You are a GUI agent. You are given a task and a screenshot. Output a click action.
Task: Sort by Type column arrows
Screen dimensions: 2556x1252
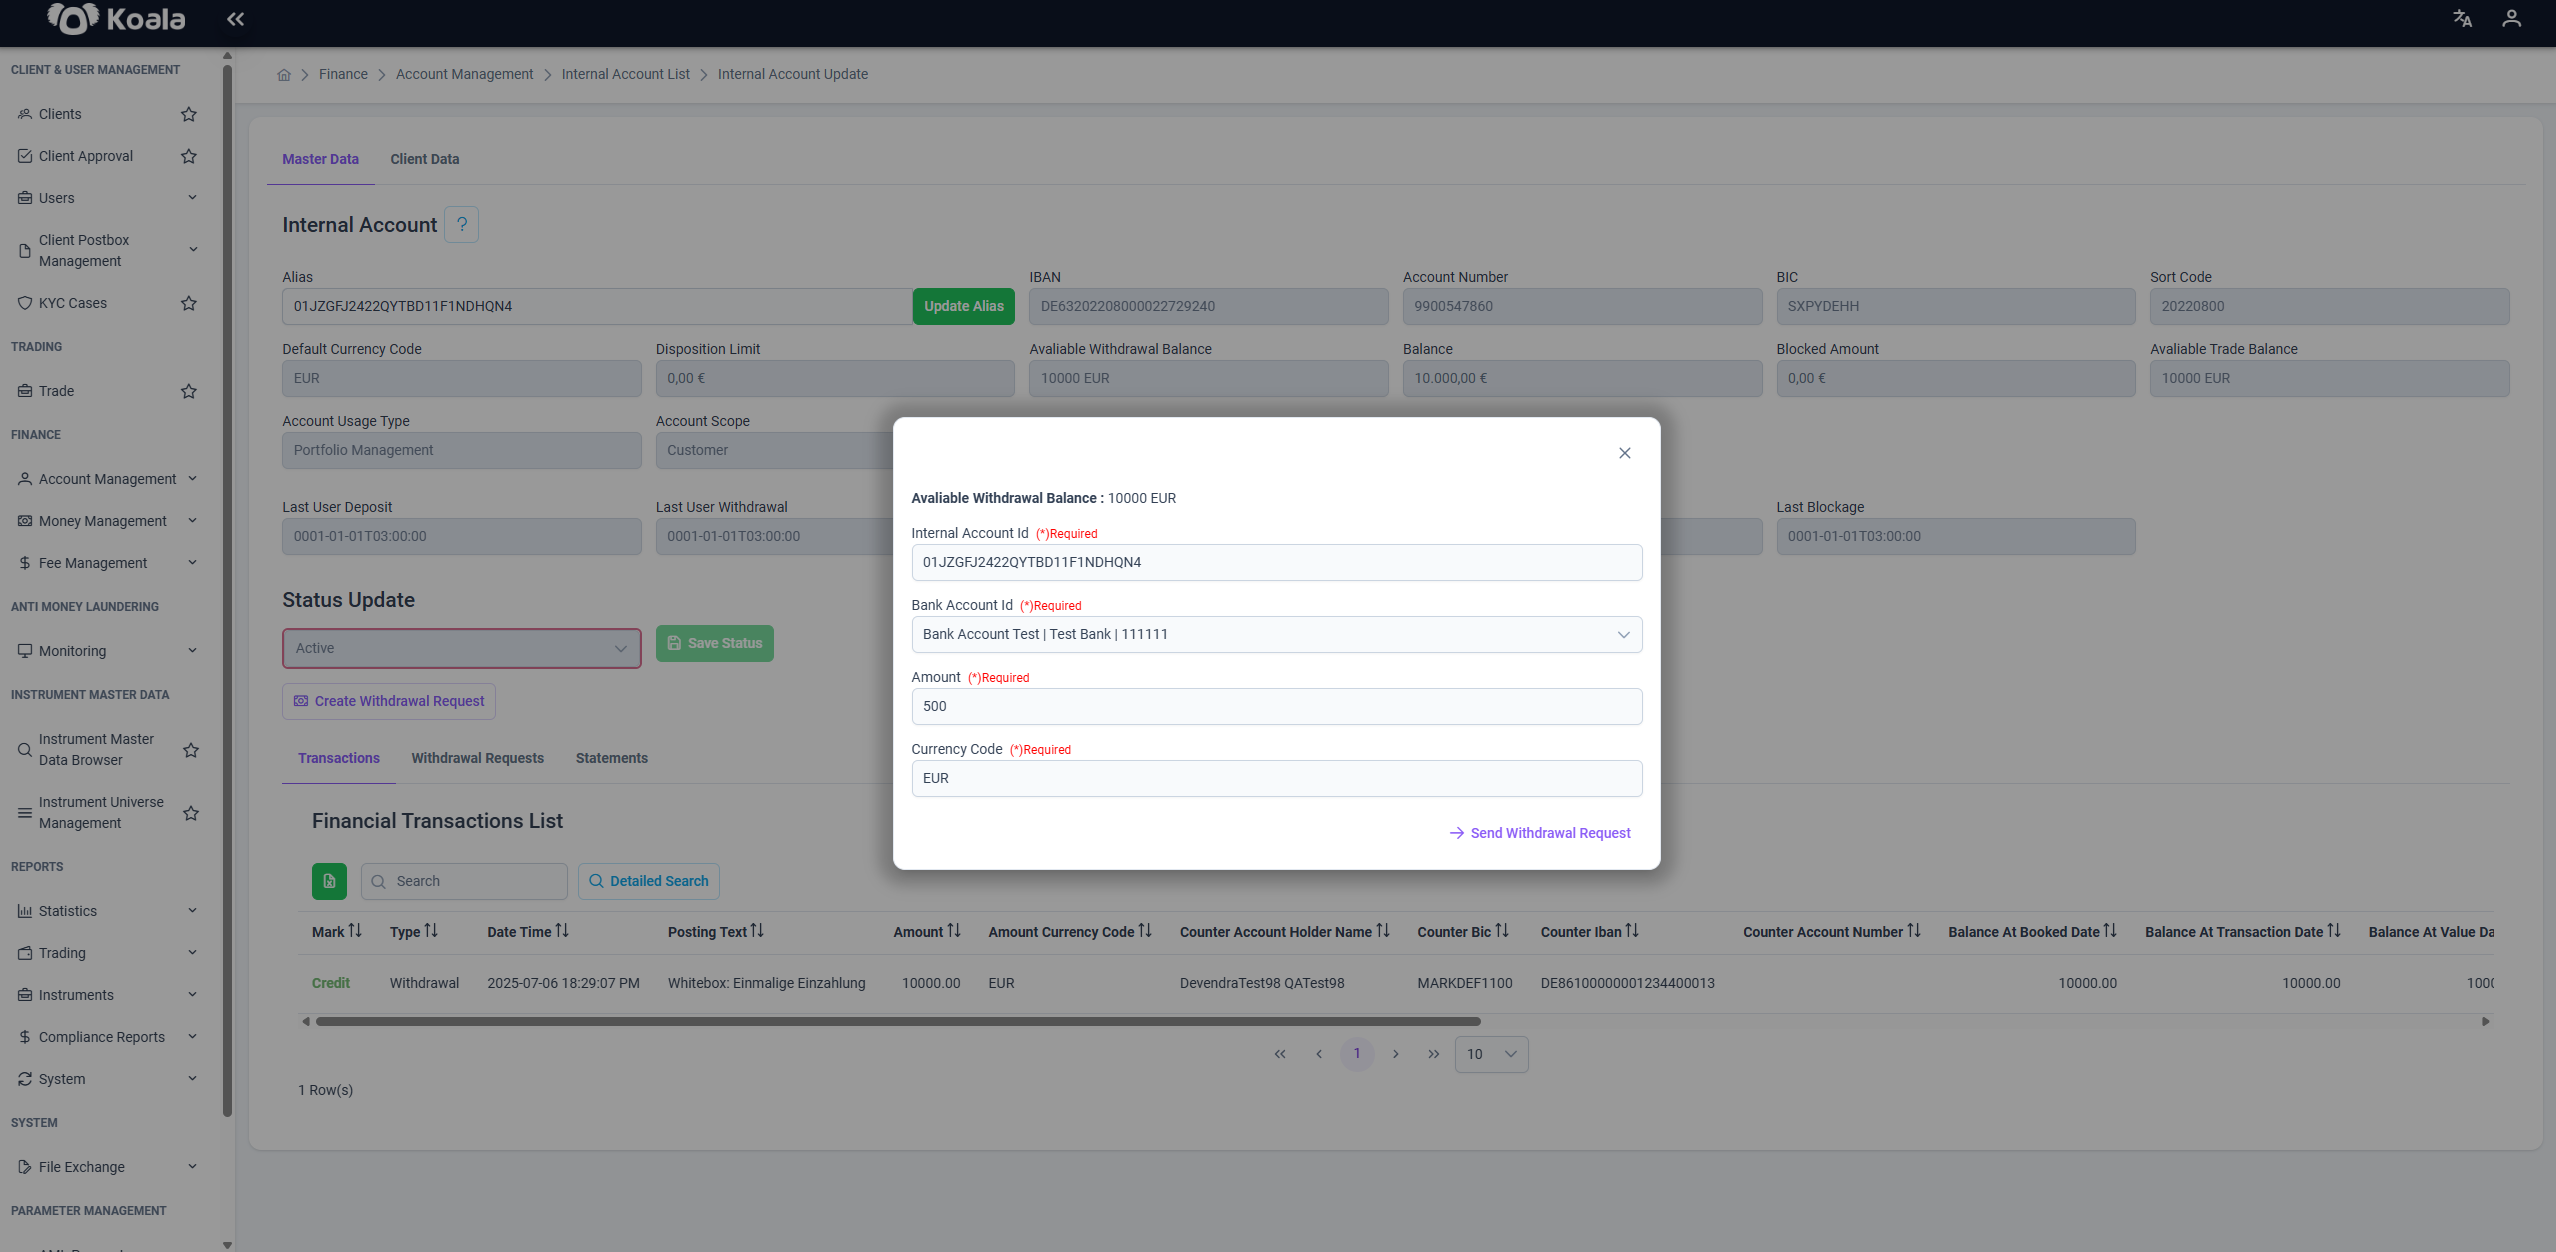tap(431, 931)
